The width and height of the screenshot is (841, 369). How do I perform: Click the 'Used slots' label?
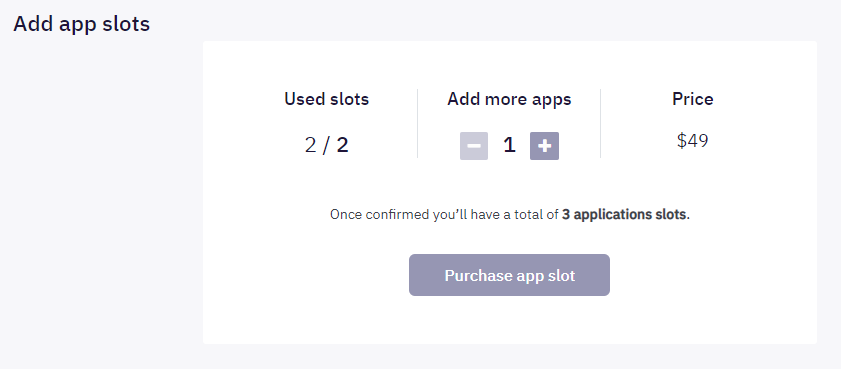coord(327,99)
